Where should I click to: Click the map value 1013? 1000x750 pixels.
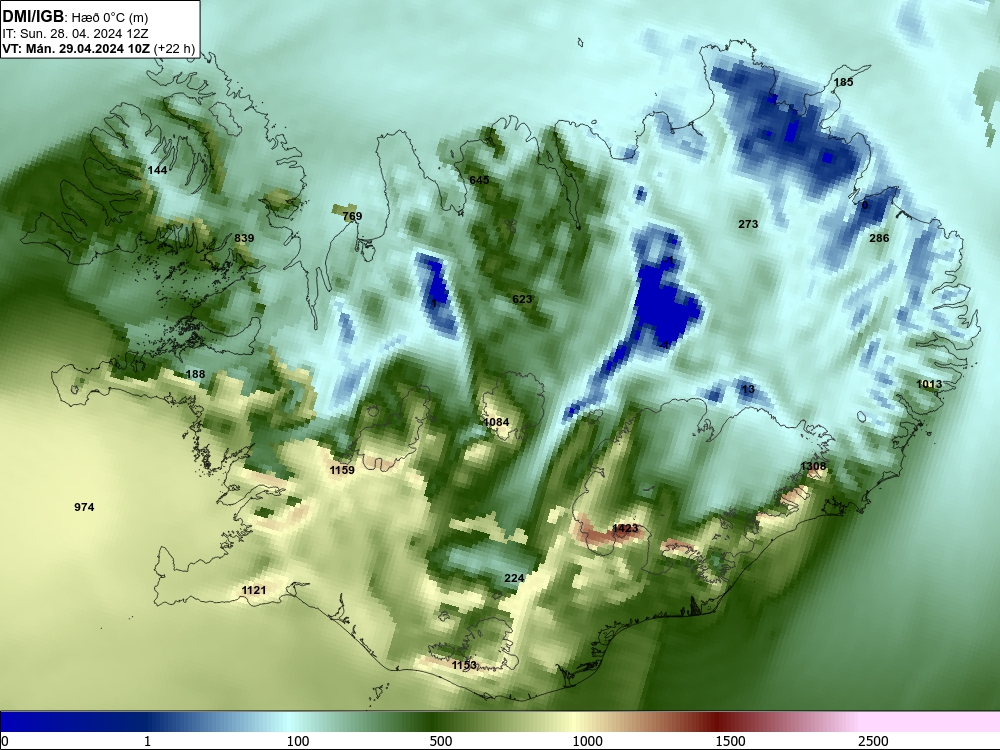click(929, 384)
